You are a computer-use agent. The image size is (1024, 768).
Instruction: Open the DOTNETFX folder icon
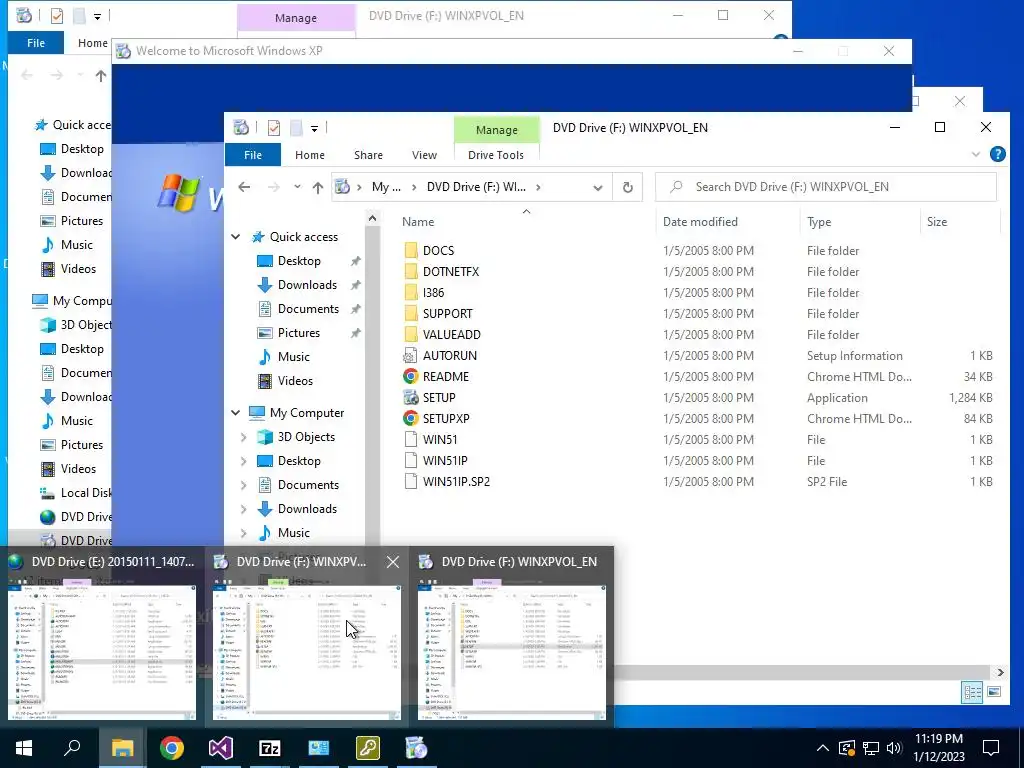click(411, 272)
